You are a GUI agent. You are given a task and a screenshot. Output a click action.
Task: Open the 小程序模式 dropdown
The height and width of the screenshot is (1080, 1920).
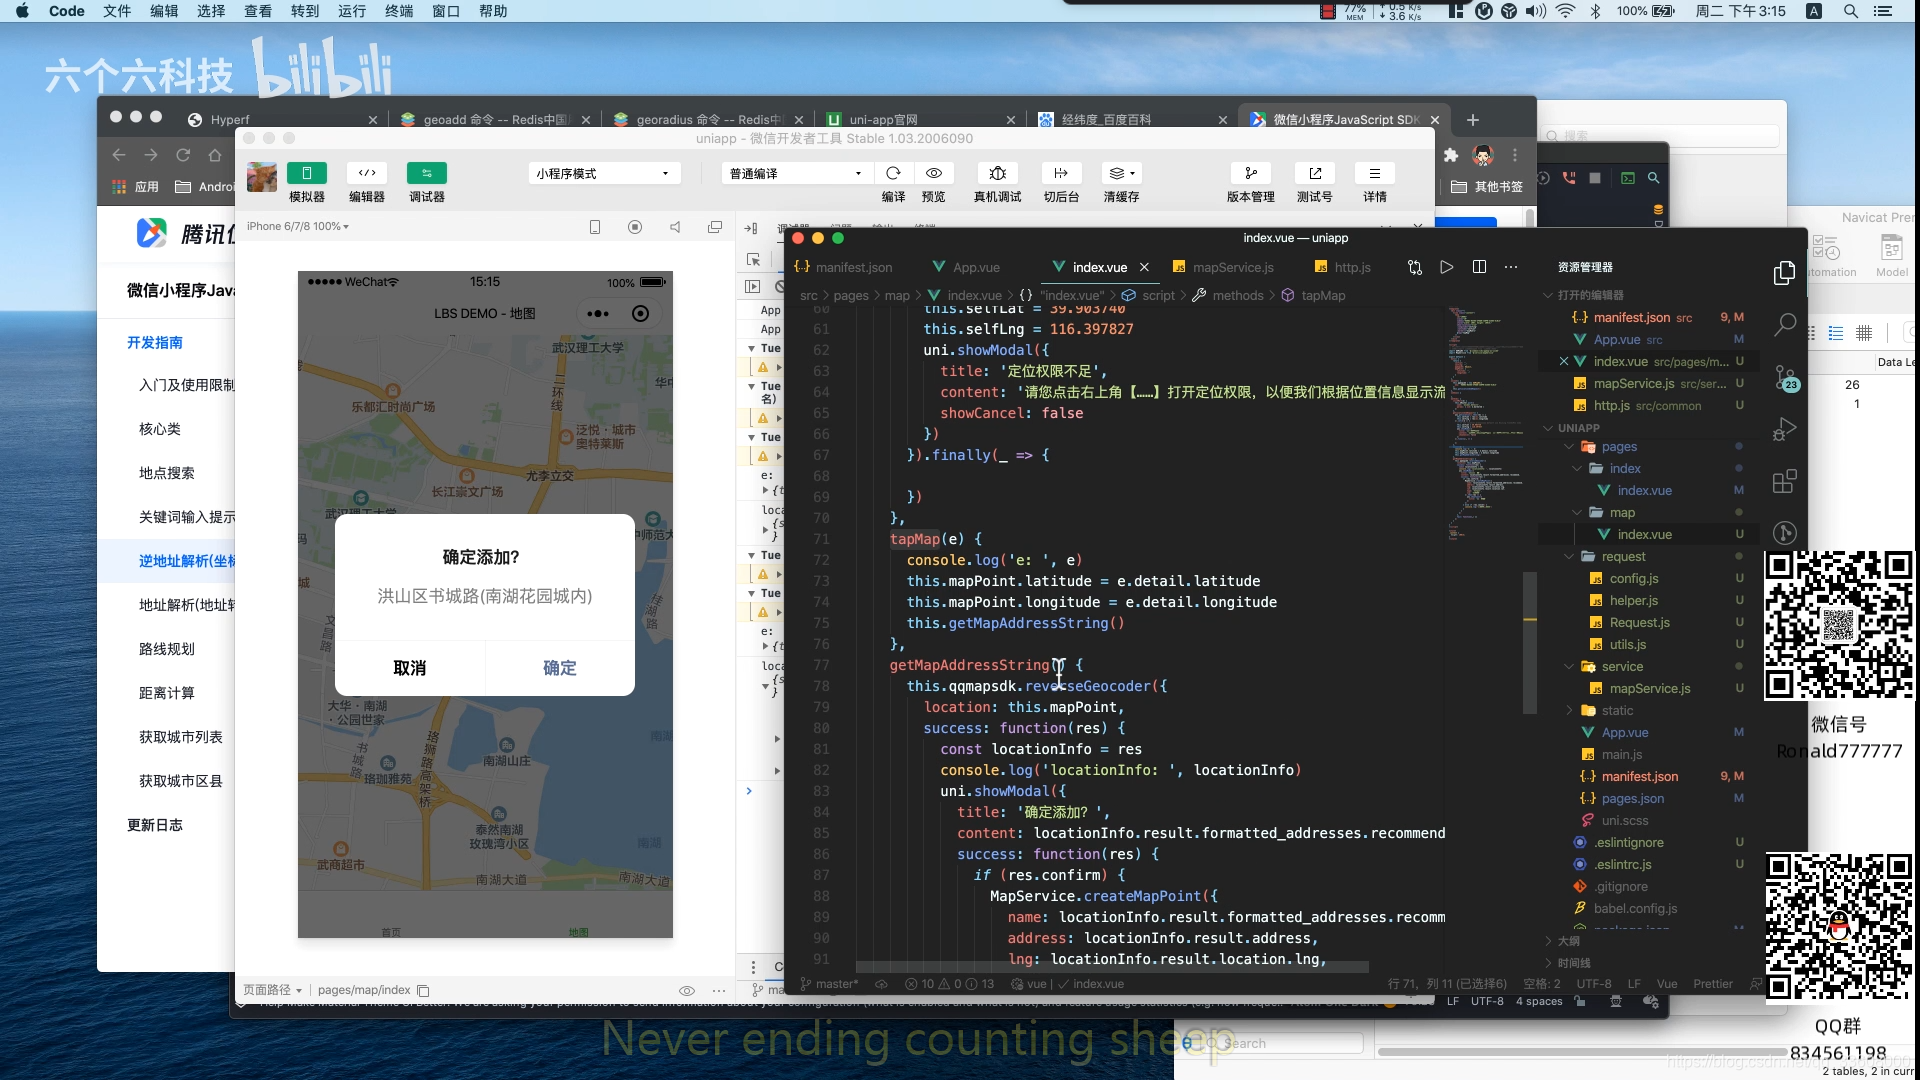pyautogui.click(x=603, y=174)
